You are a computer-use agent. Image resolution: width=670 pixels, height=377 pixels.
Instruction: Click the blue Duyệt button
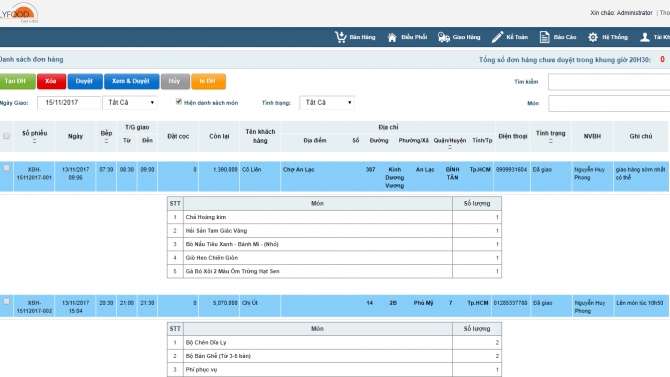pos(85,81)
